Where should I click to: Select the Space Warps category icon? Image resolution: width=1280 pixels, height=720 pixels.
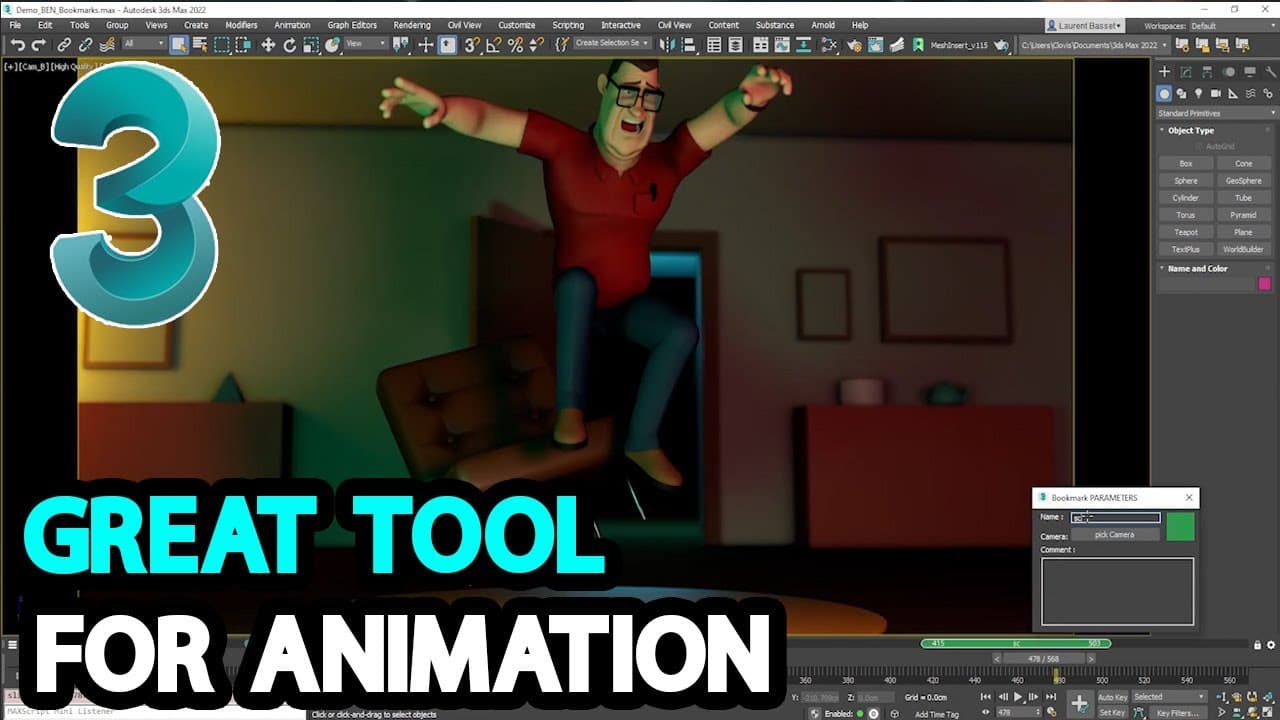(x=1250, y=93)
